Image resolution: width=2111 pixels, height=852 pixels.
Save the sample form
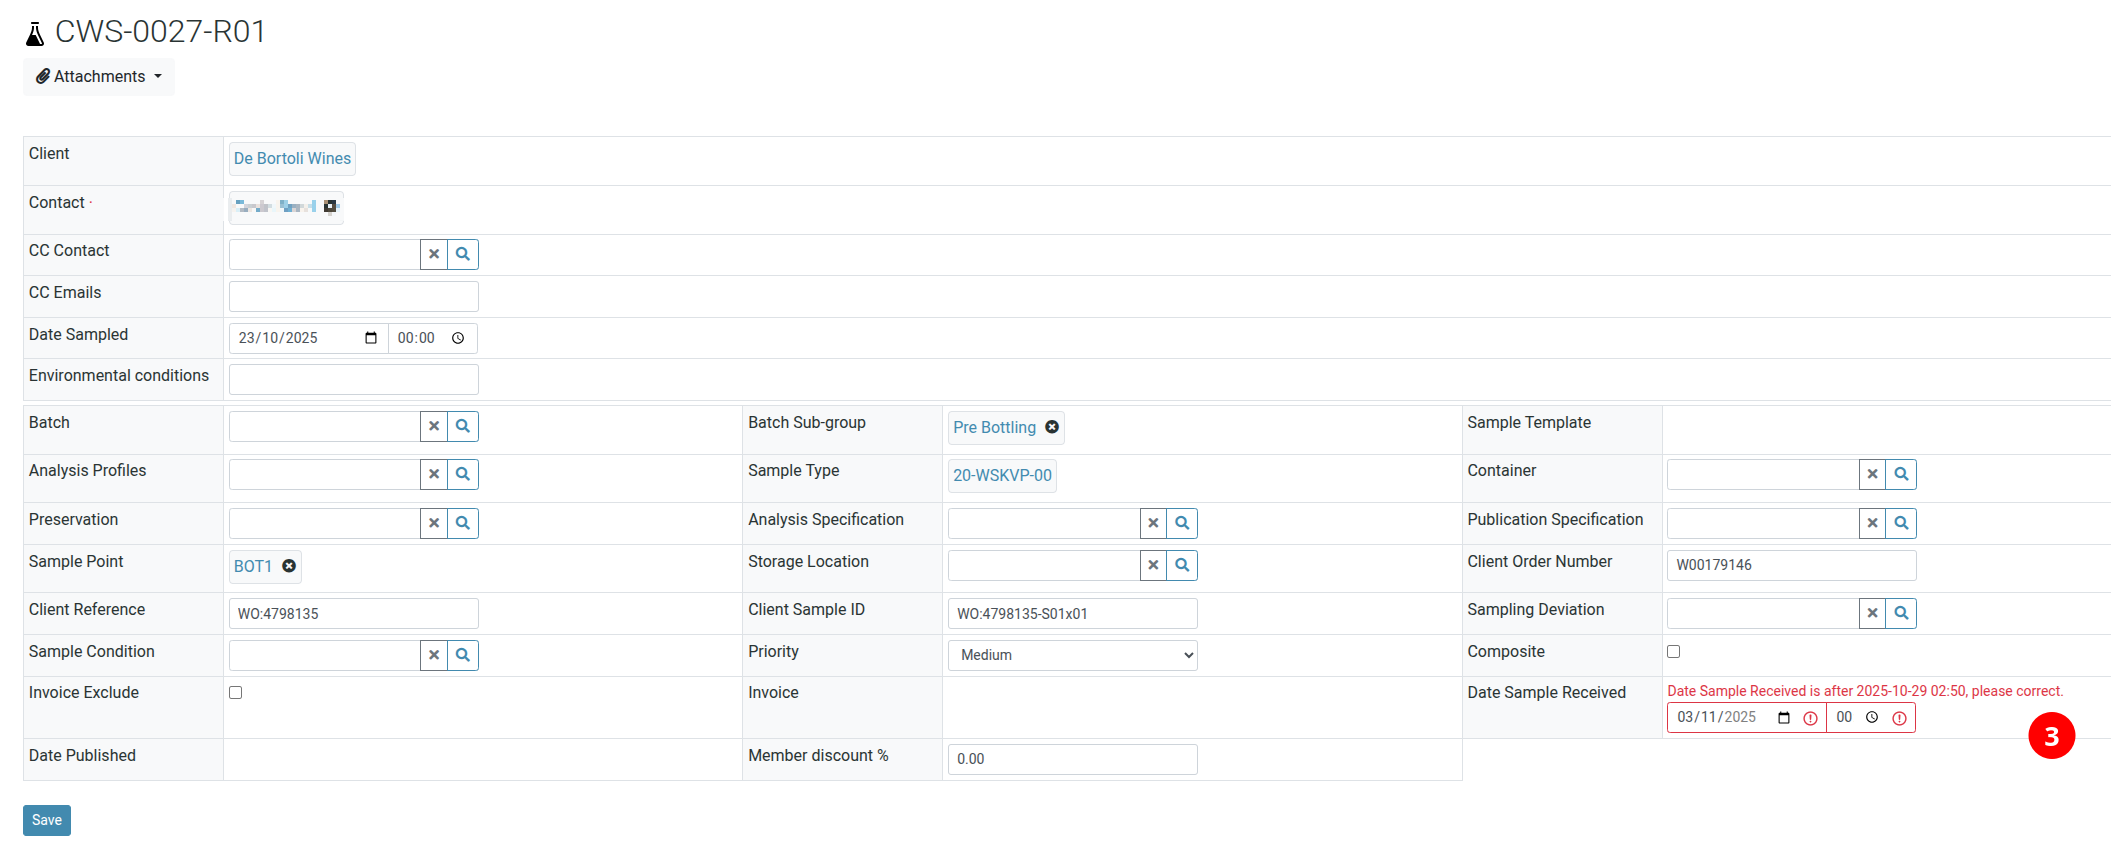point(47,820)
